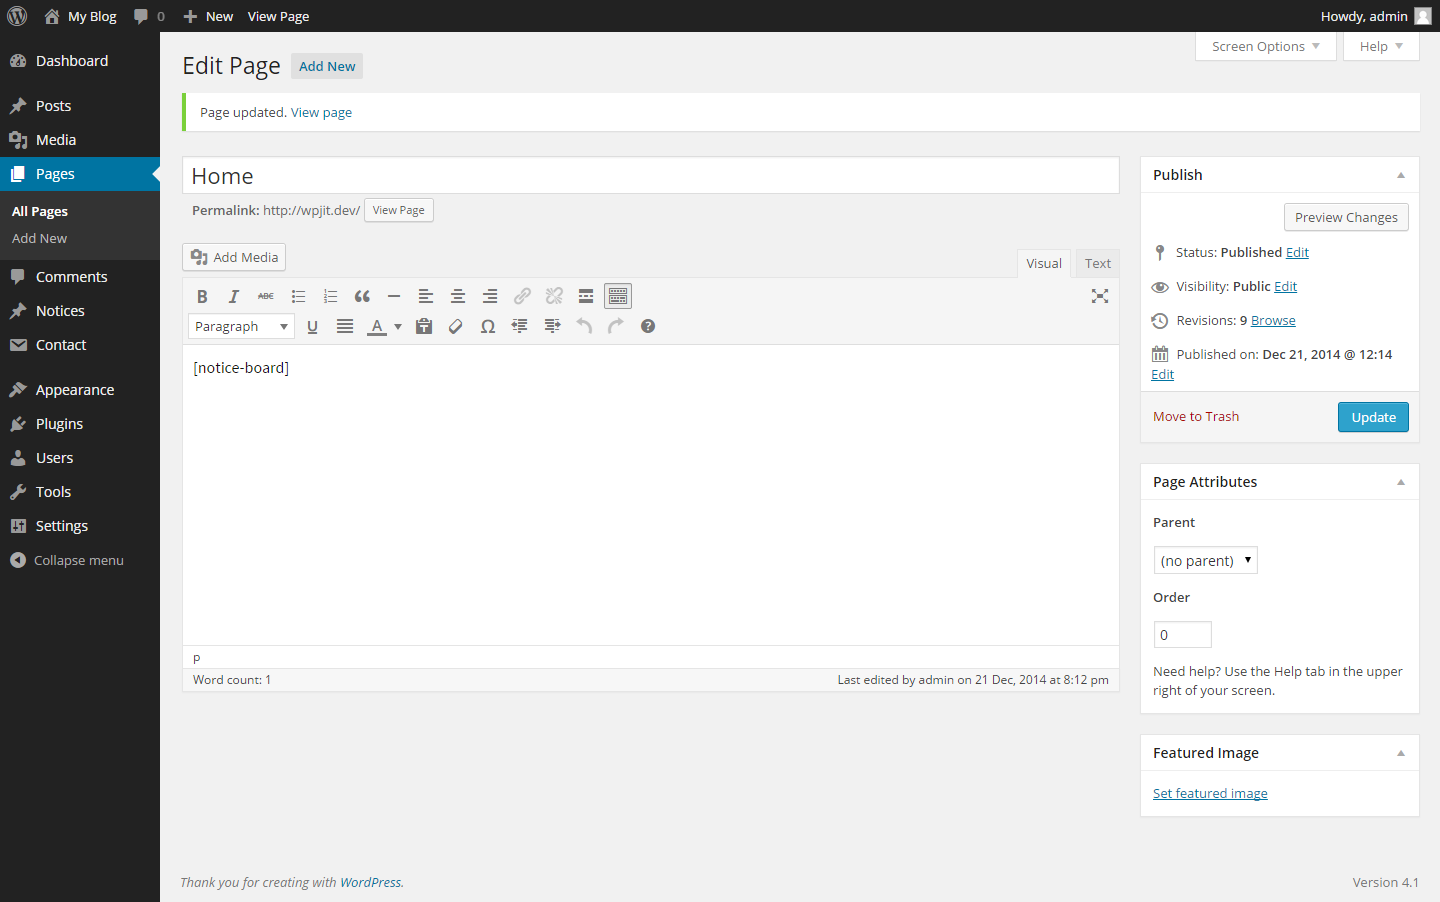Insert Read More tag
Image resolution: width=1440 pixels, height=902 pixels.
coord(586,296)
